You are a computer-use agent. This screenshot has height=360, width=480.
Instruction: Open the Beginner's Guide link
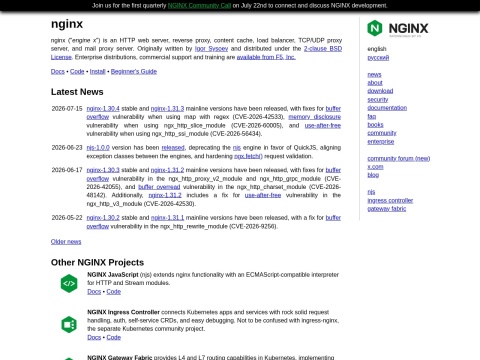[134, 71]
